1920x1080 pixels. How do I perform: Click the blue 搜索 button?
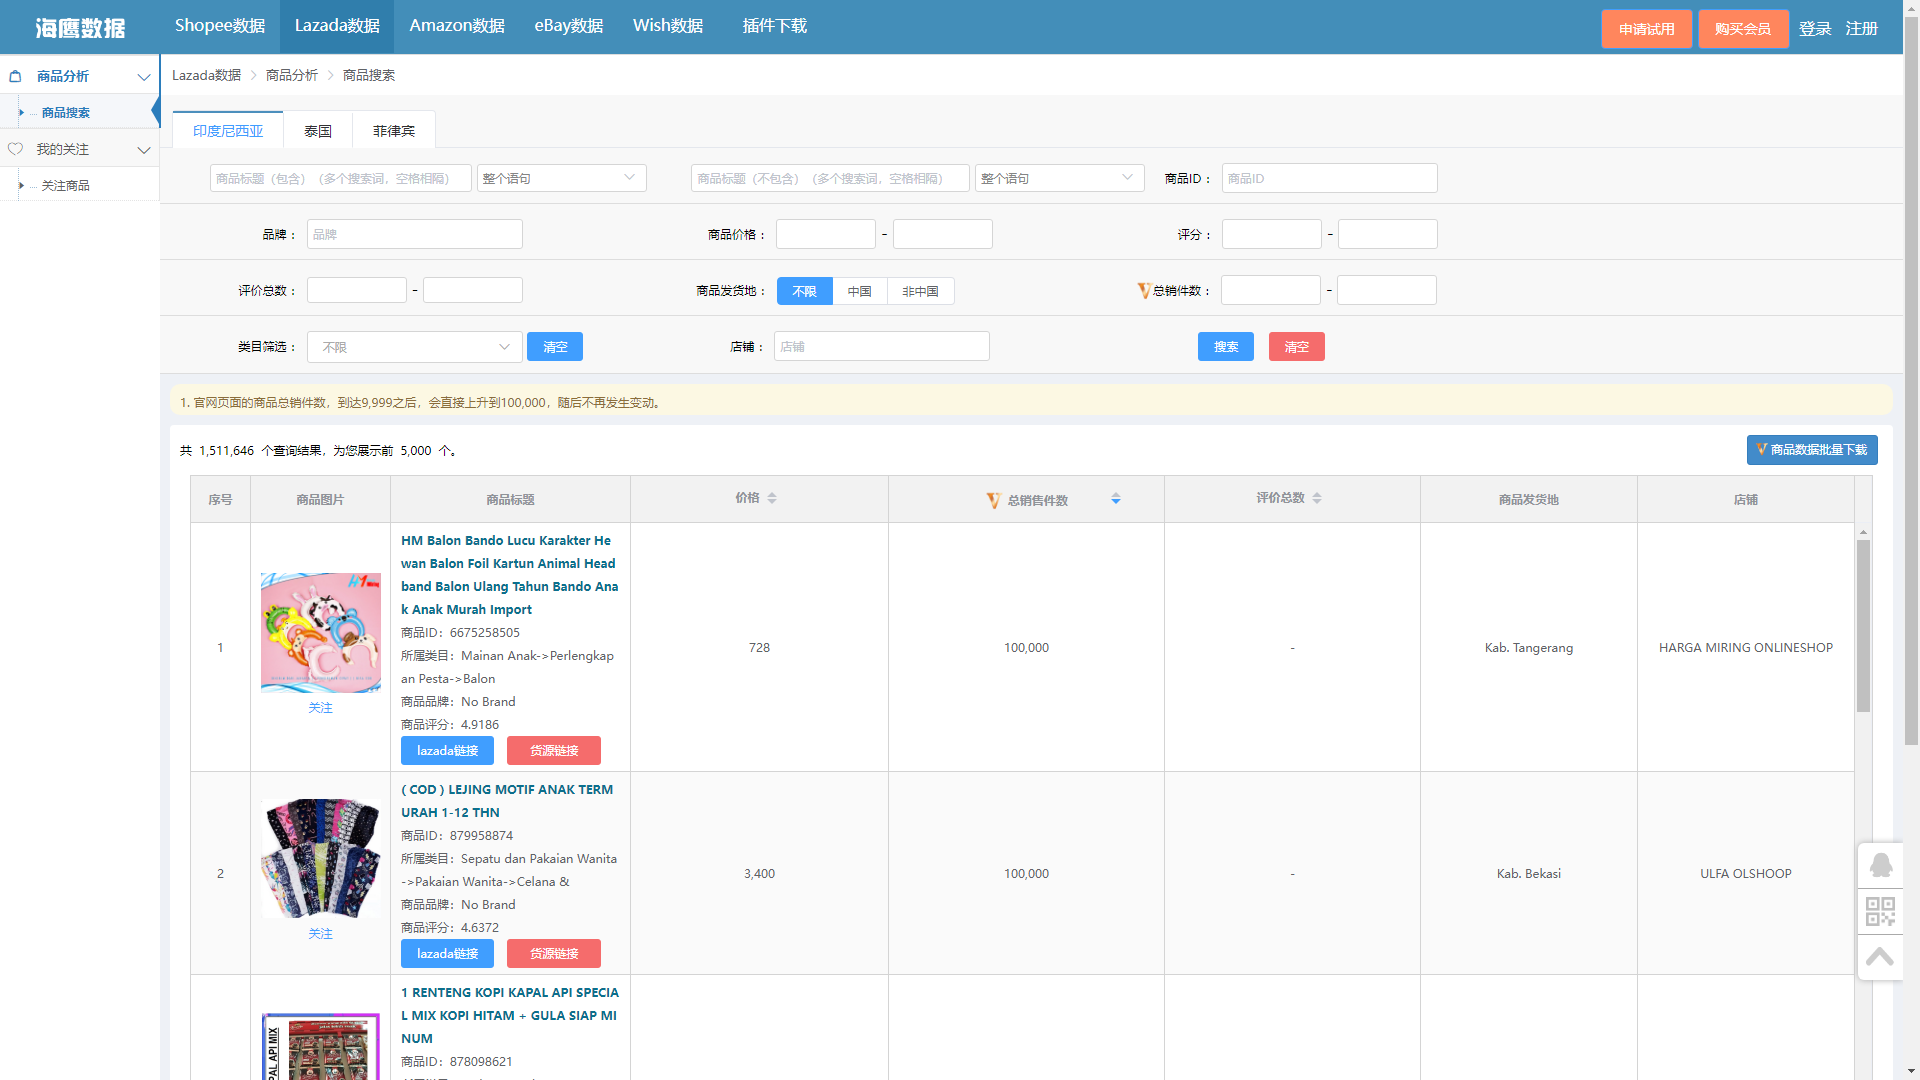coord(1225,347)
